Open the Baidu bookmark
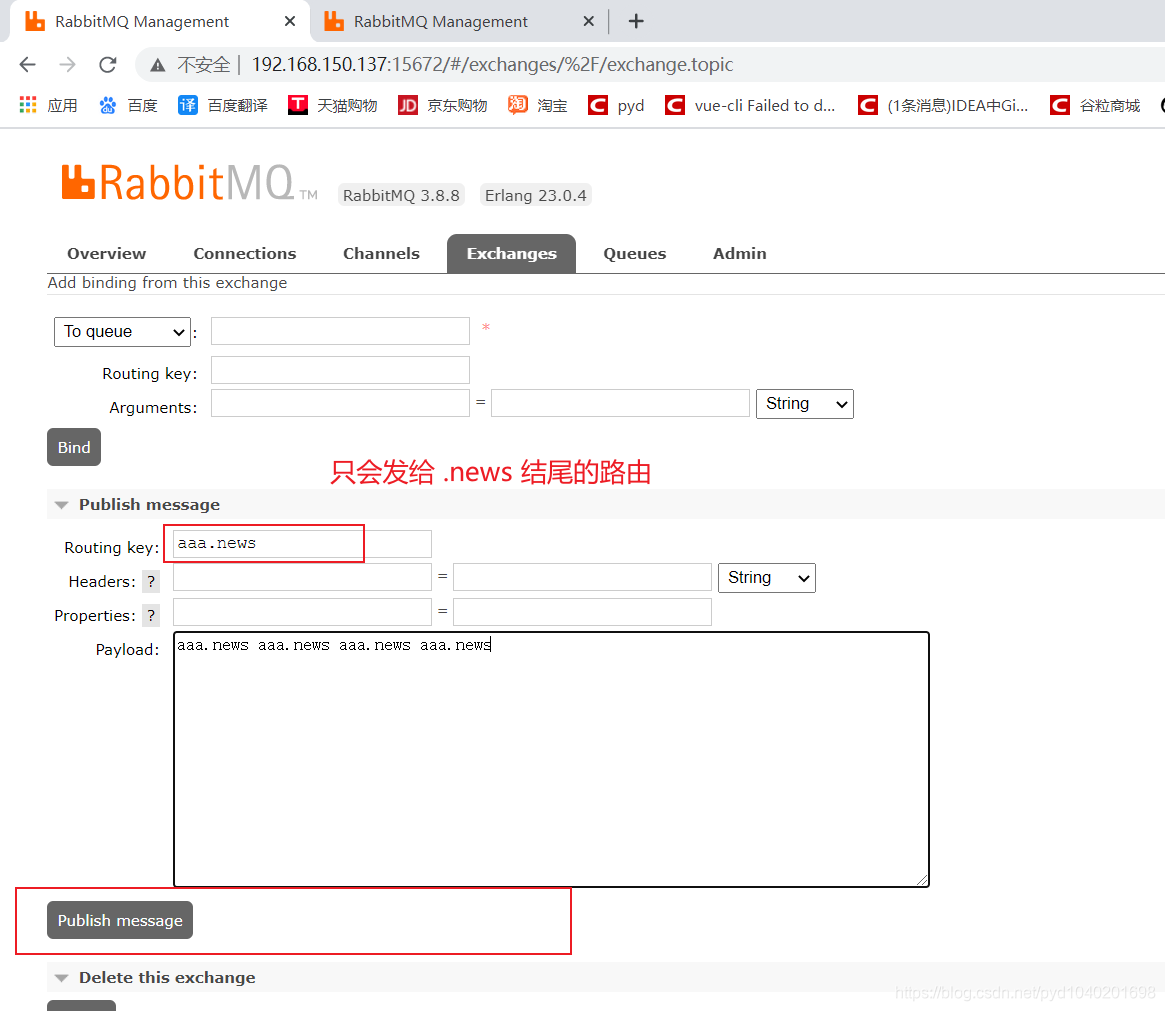1165x1011 pixels. click(x=128, y=105)
